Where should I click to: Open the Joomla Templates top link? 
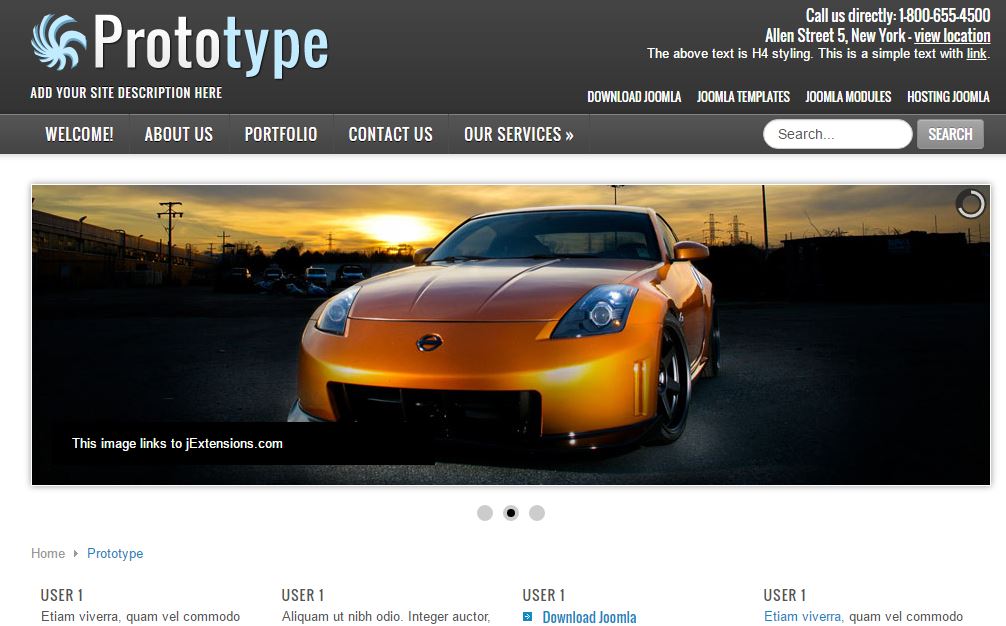pyautogui.click(x=743, y=97)
